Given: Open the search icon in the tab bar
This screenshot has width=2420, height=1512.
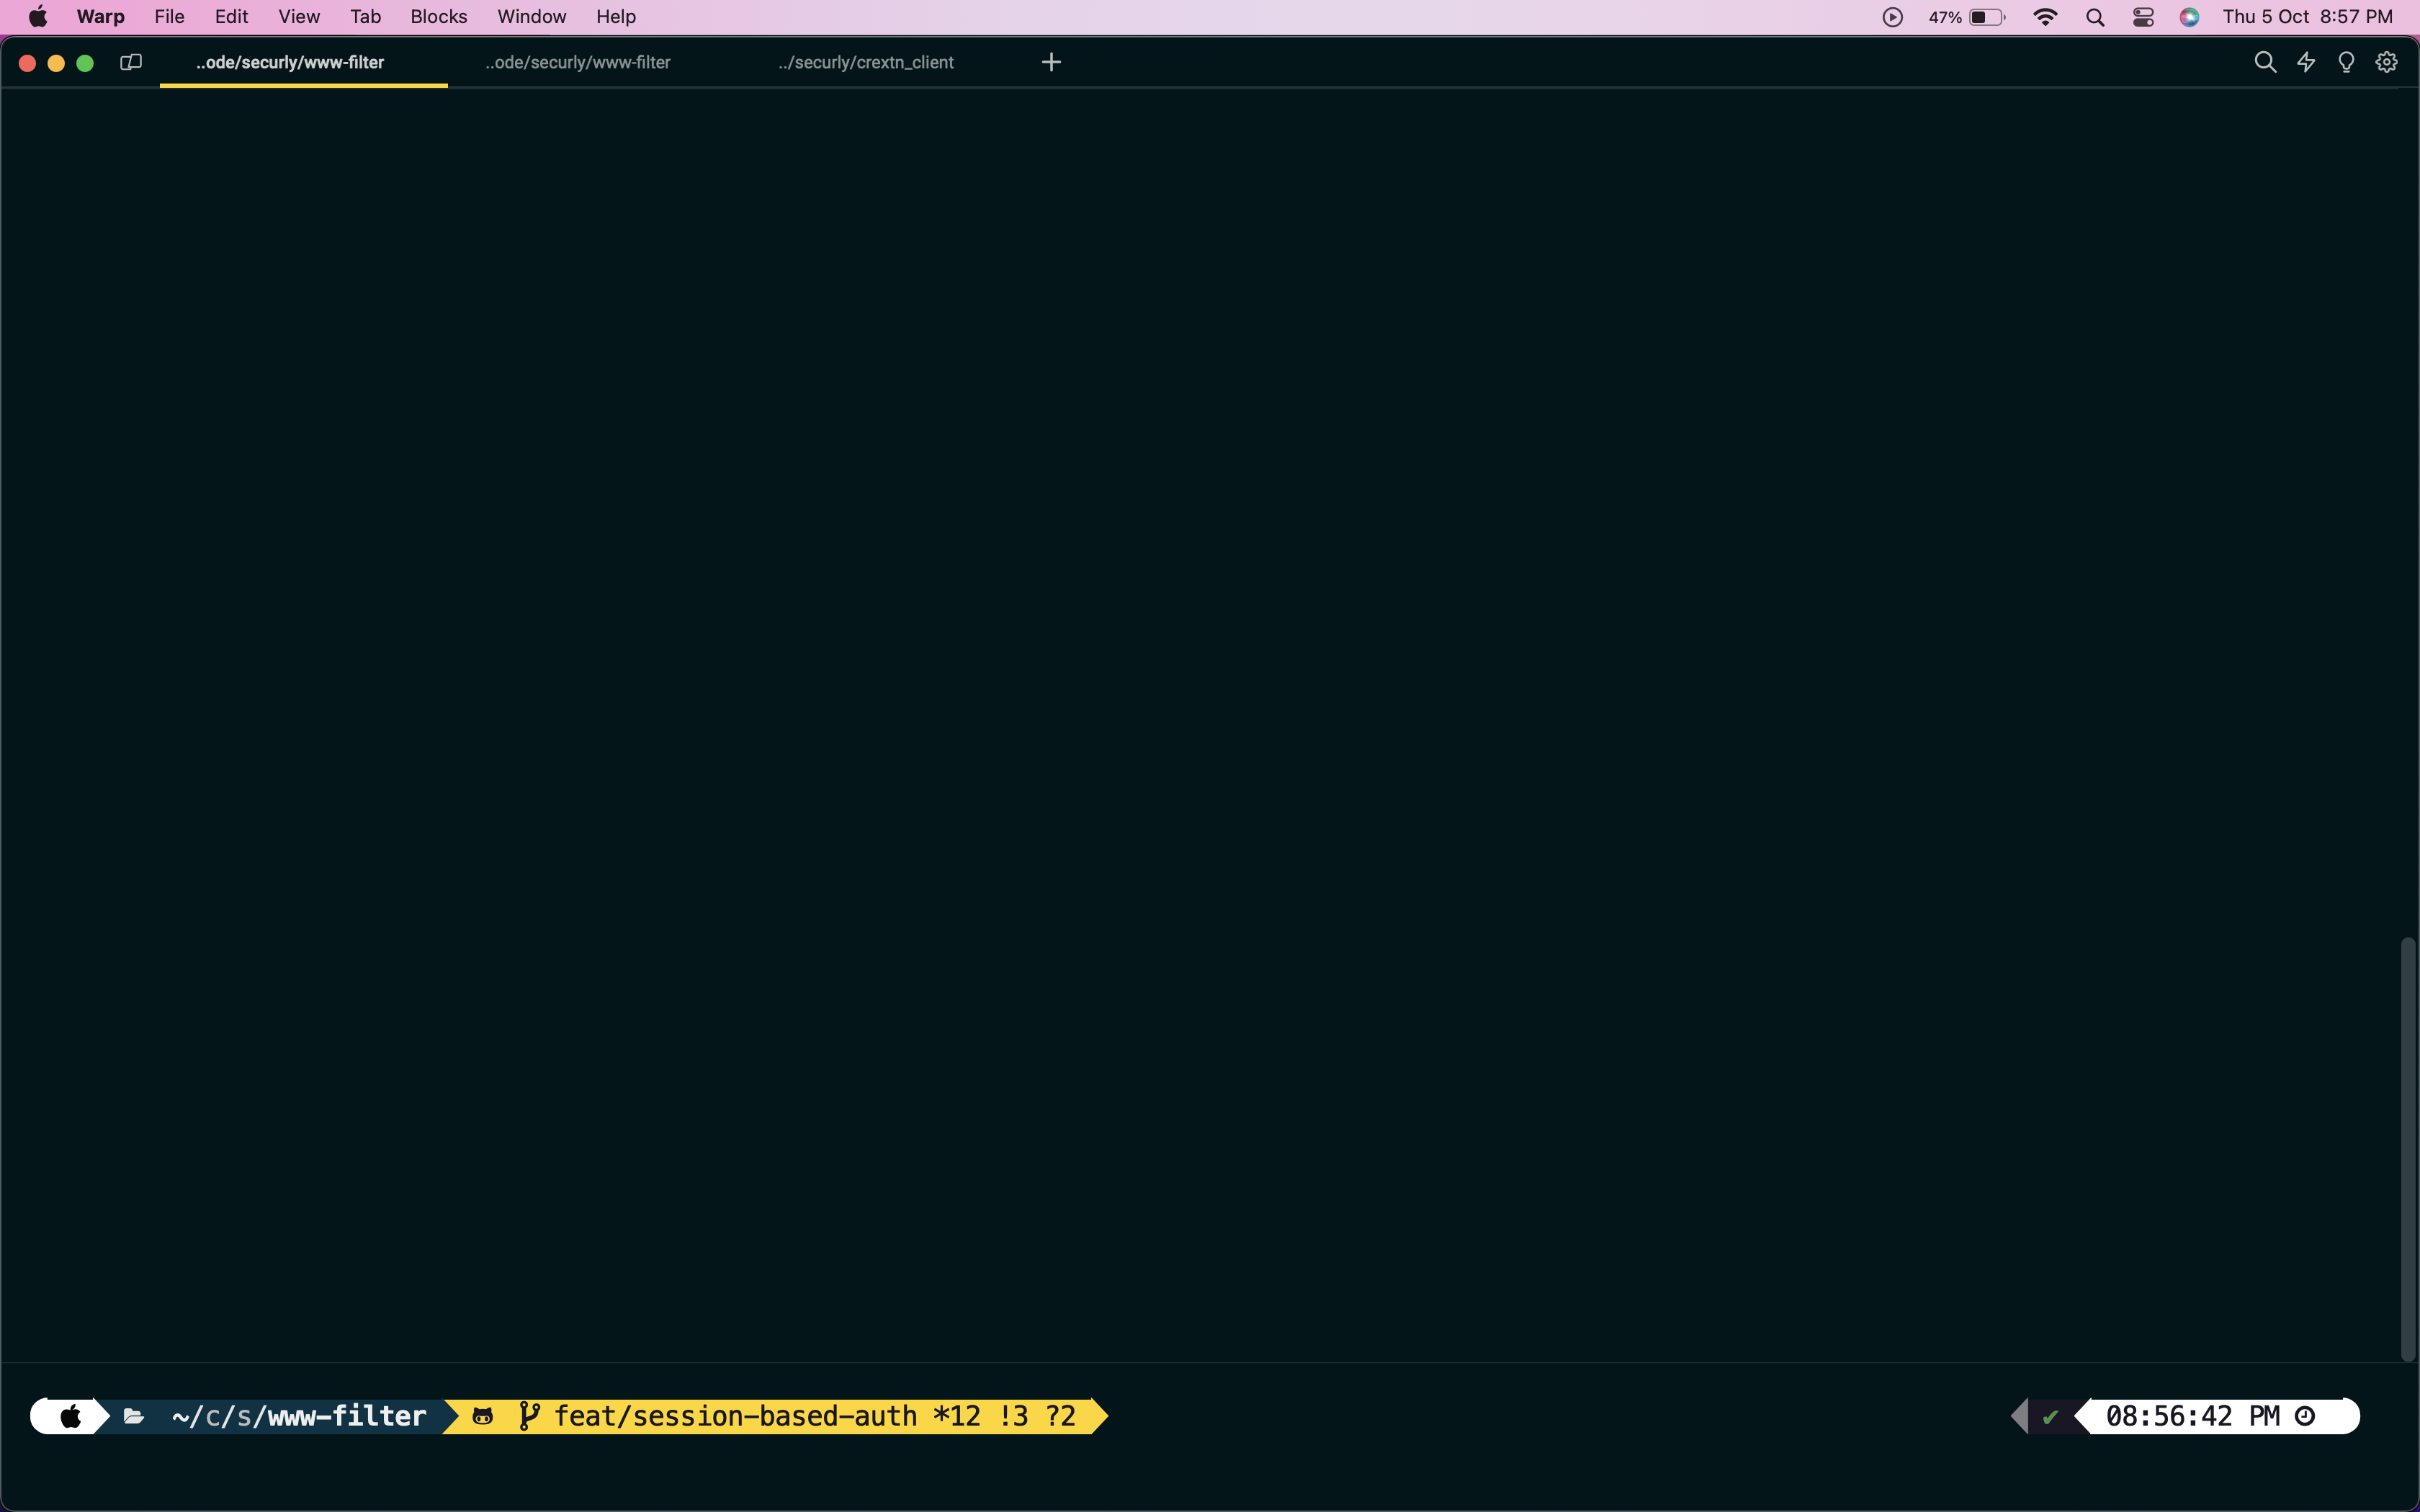Looking at the screenshot, I should coord(2265,62).
